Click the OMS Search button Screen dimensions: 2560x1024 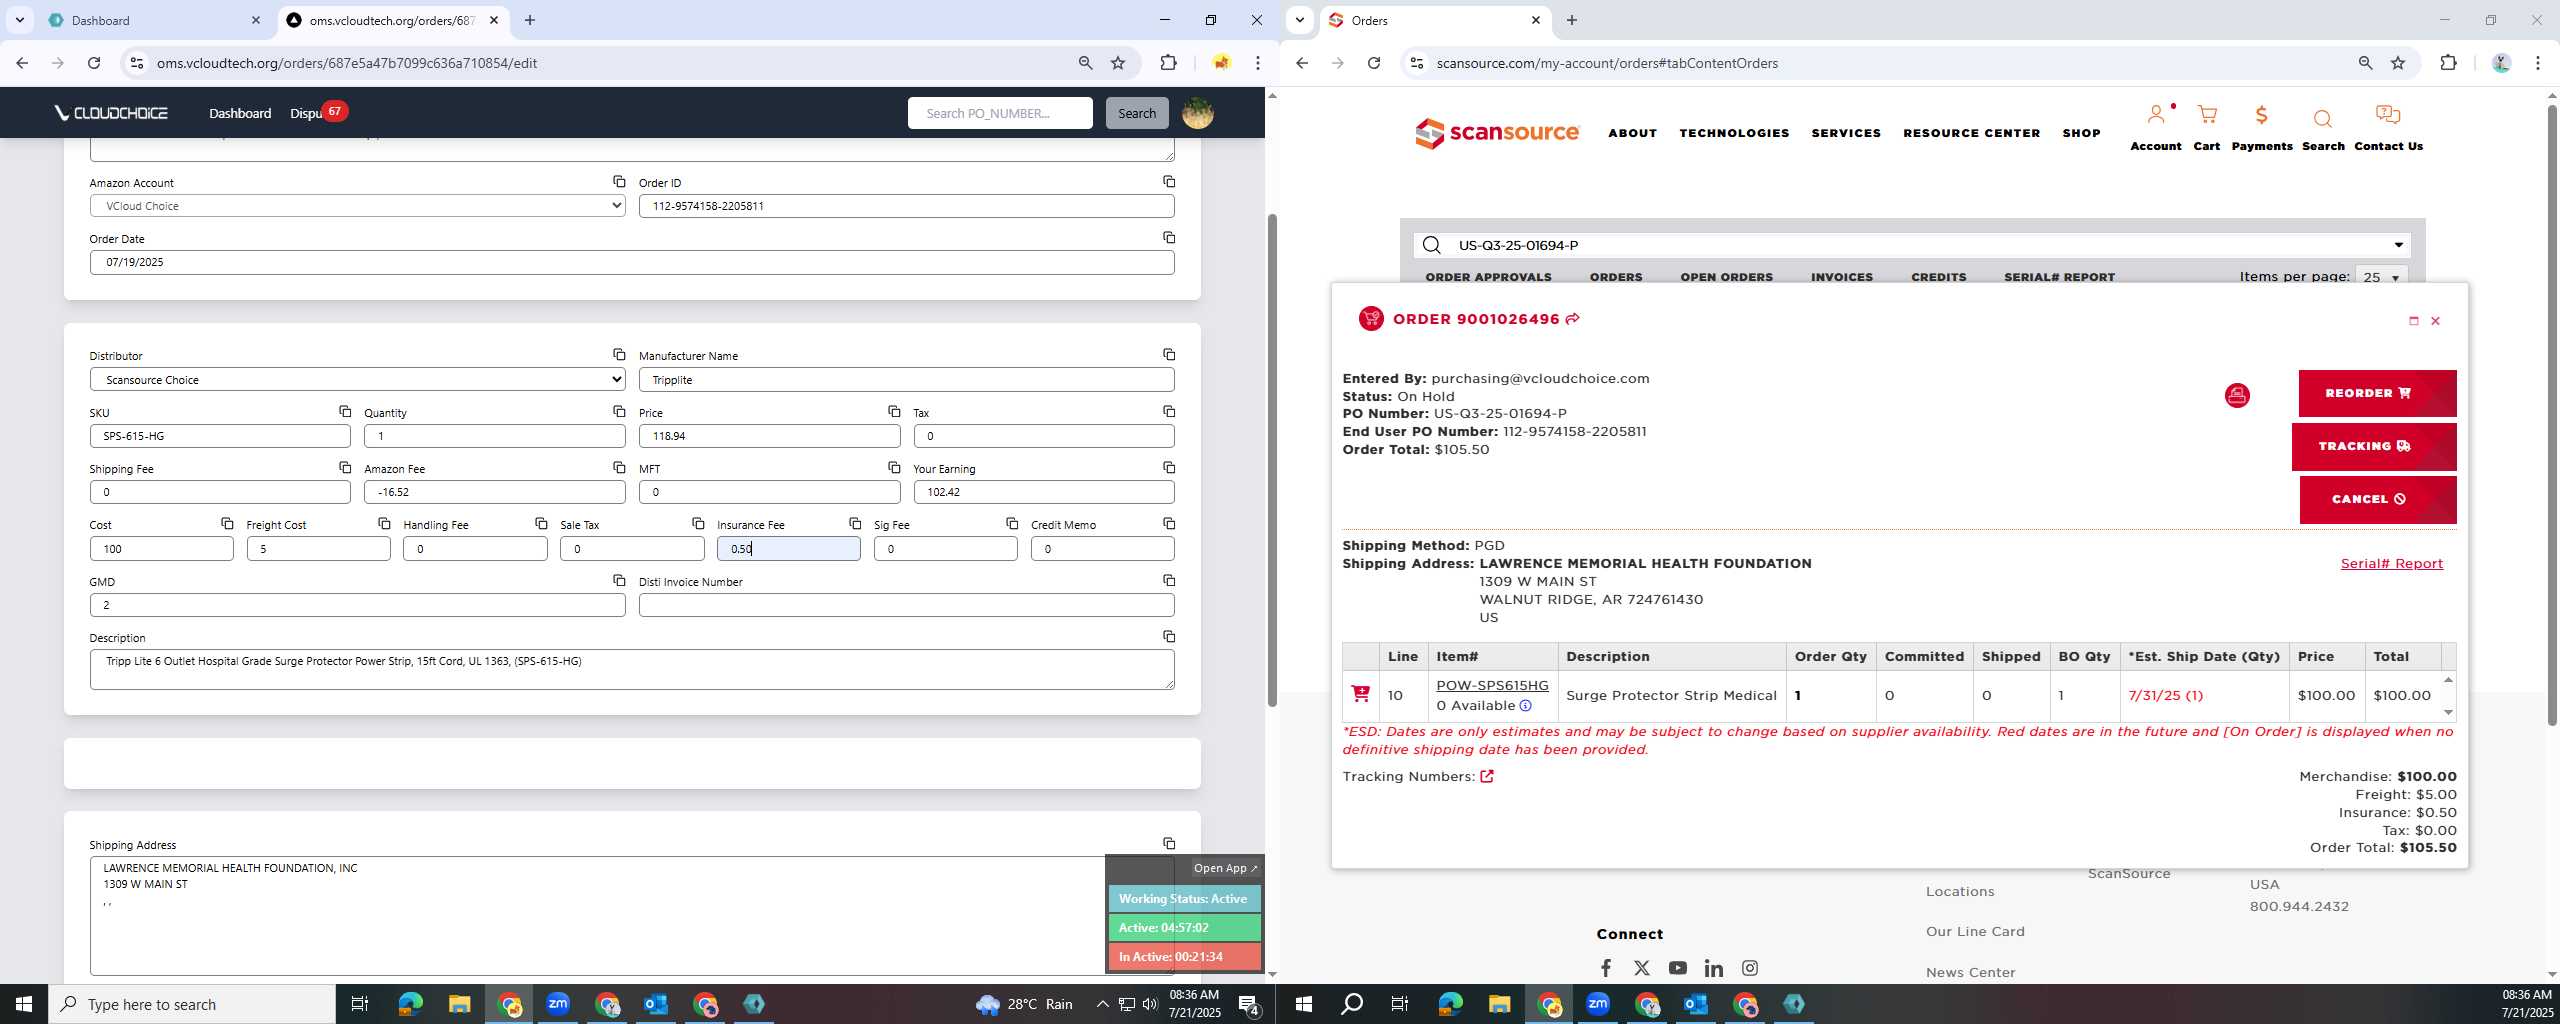click(x=1136, y=113)
